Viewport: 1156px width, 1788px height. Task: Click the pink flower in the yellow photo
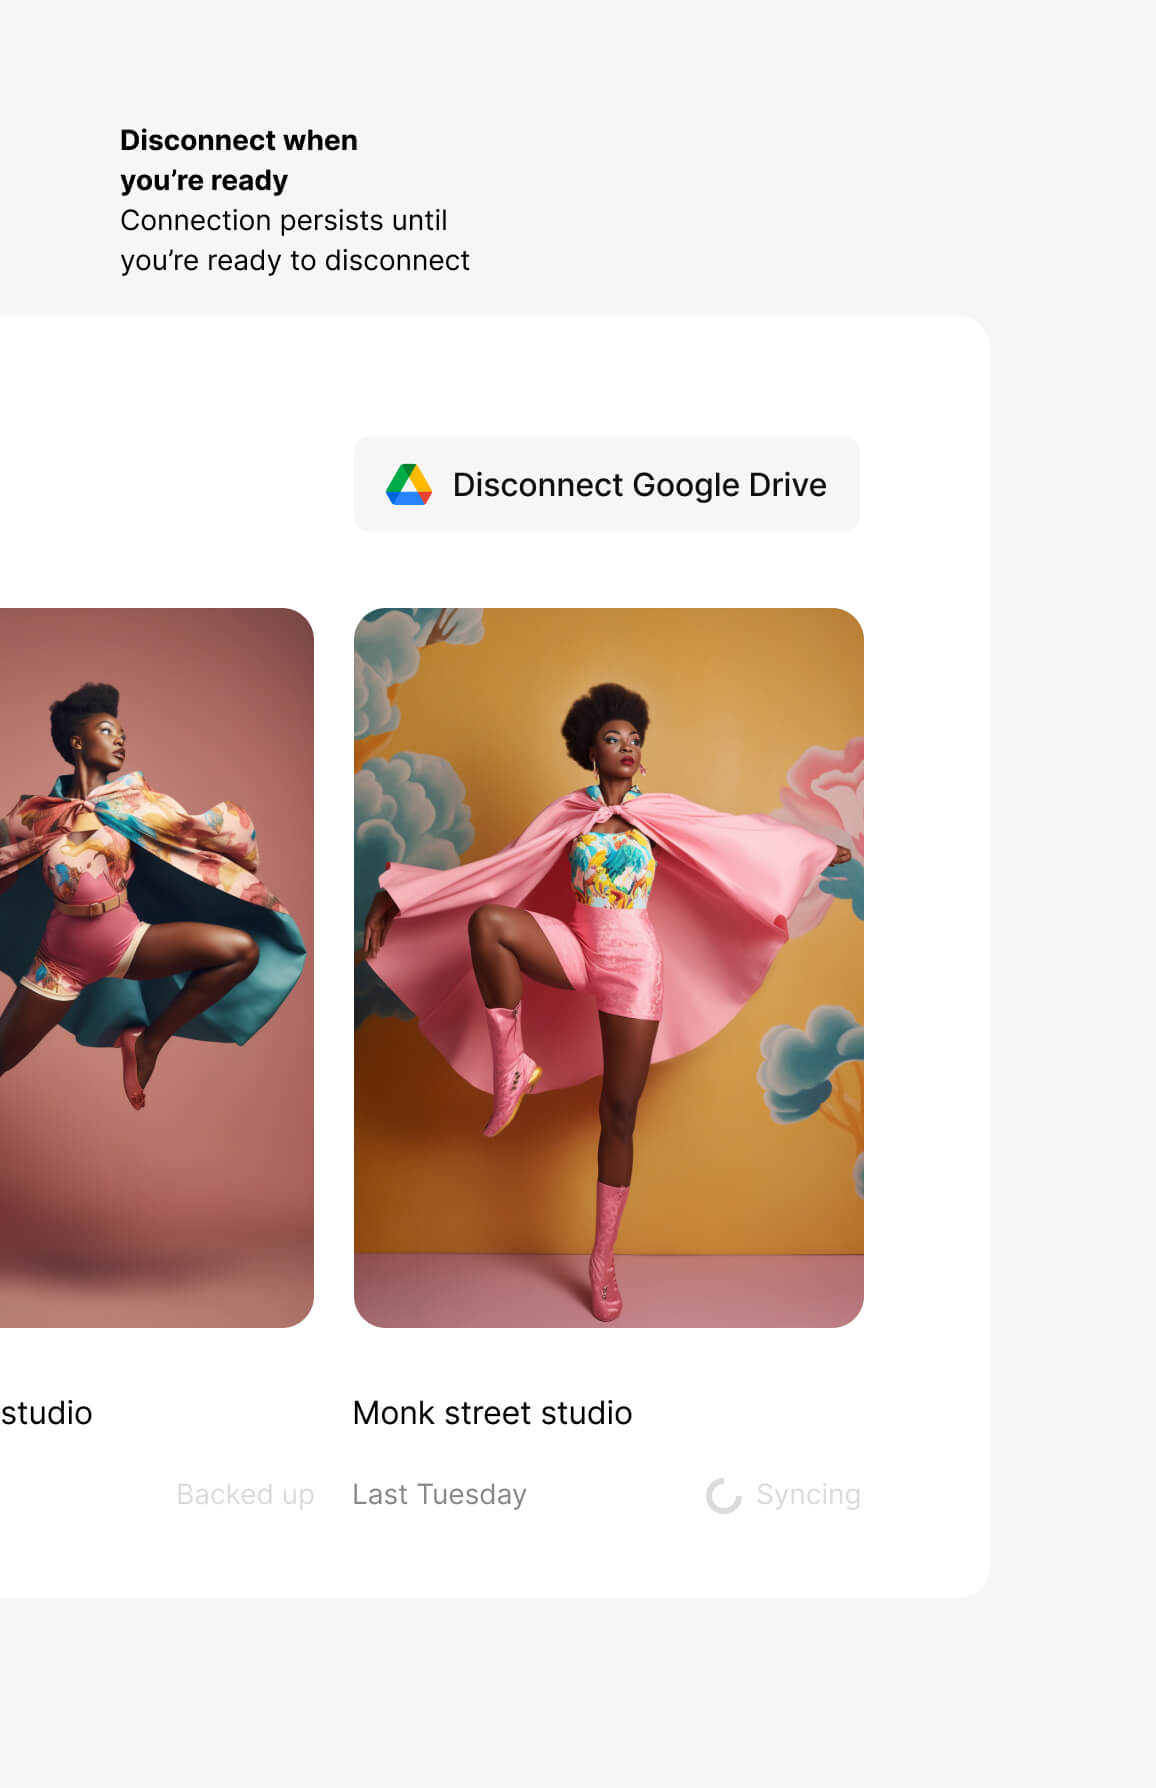click(830, 790)
